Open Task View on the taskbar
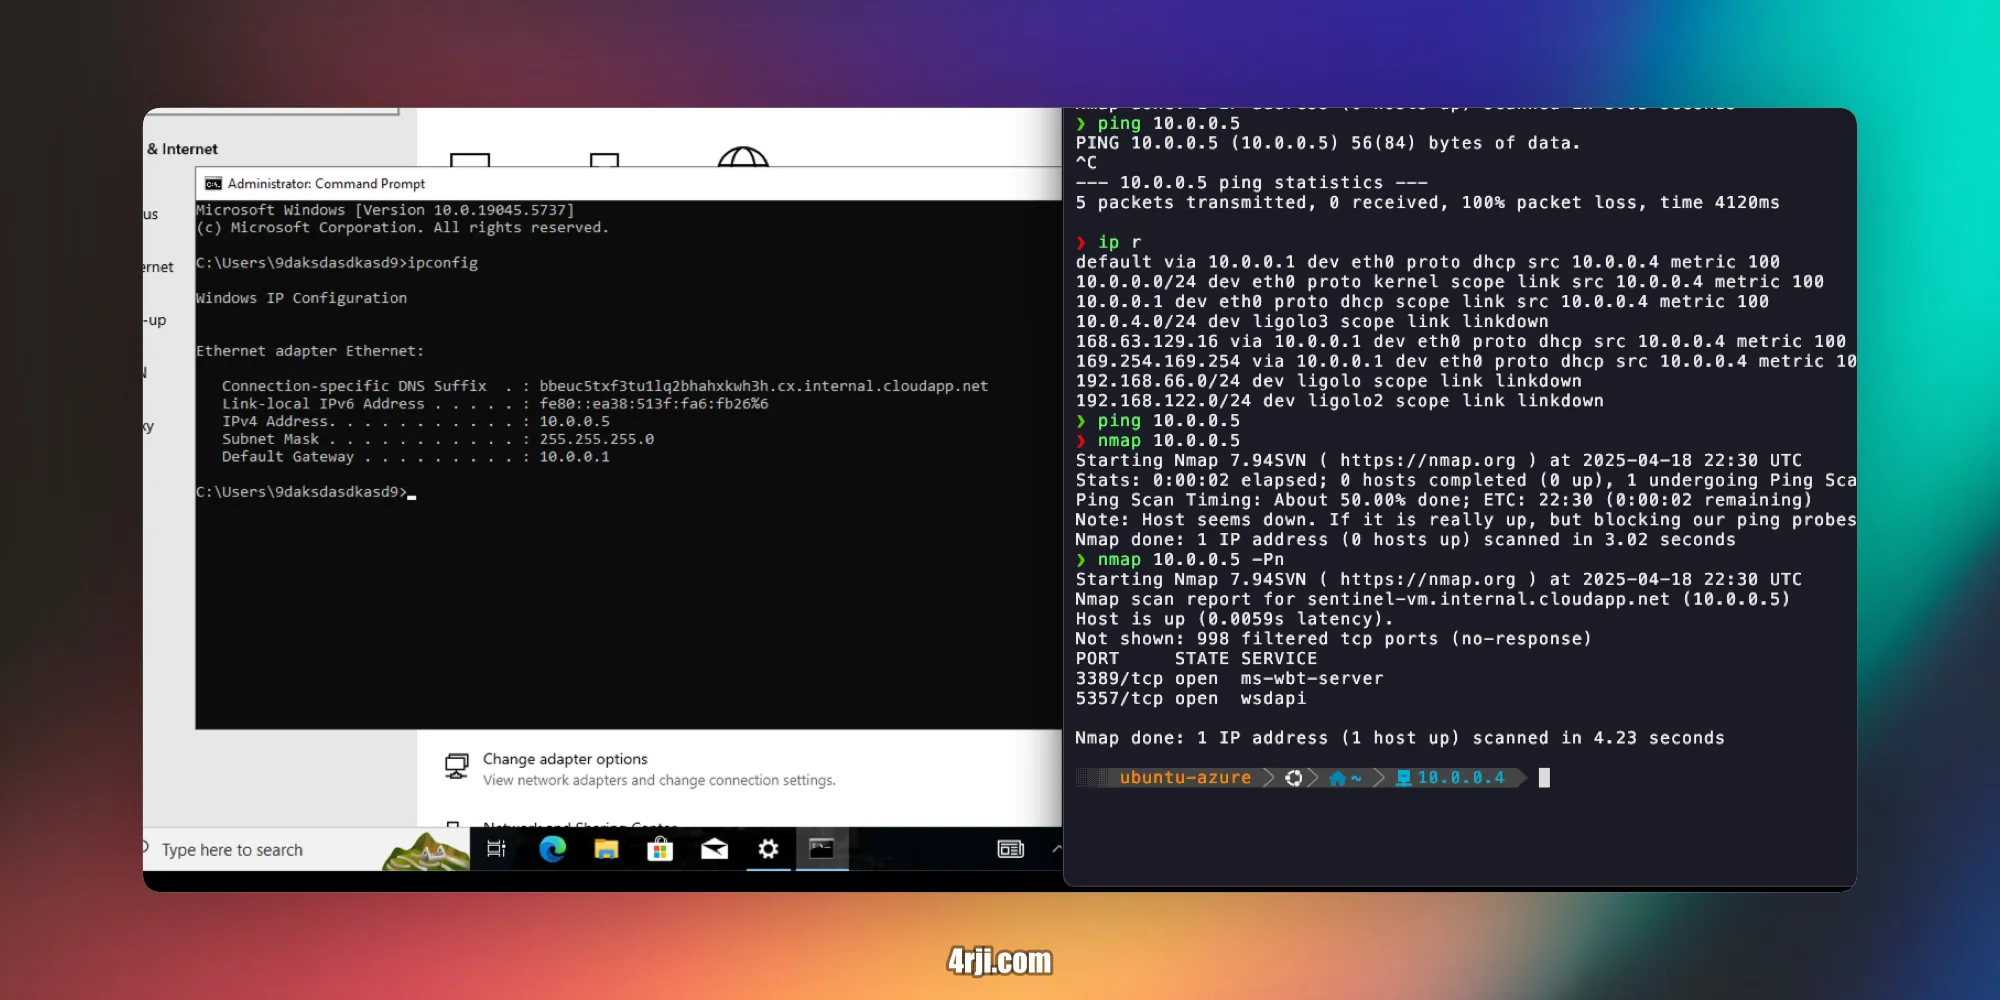 pyautogui.click(x=496, y=849)
